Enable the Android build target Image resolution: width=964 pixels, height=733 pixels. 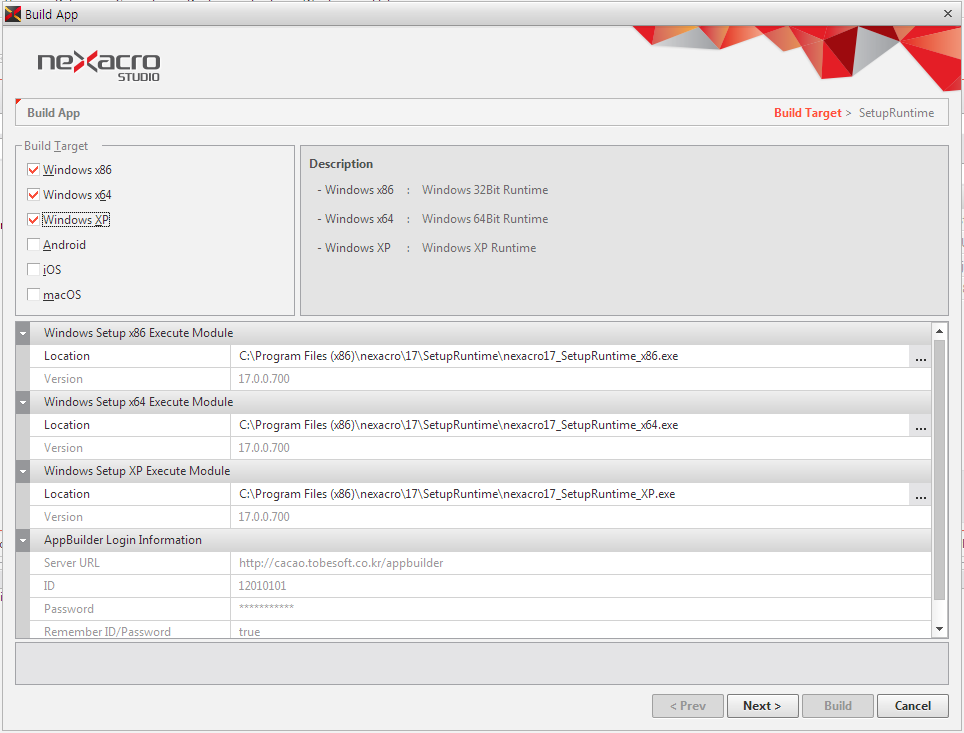(34, 245)
